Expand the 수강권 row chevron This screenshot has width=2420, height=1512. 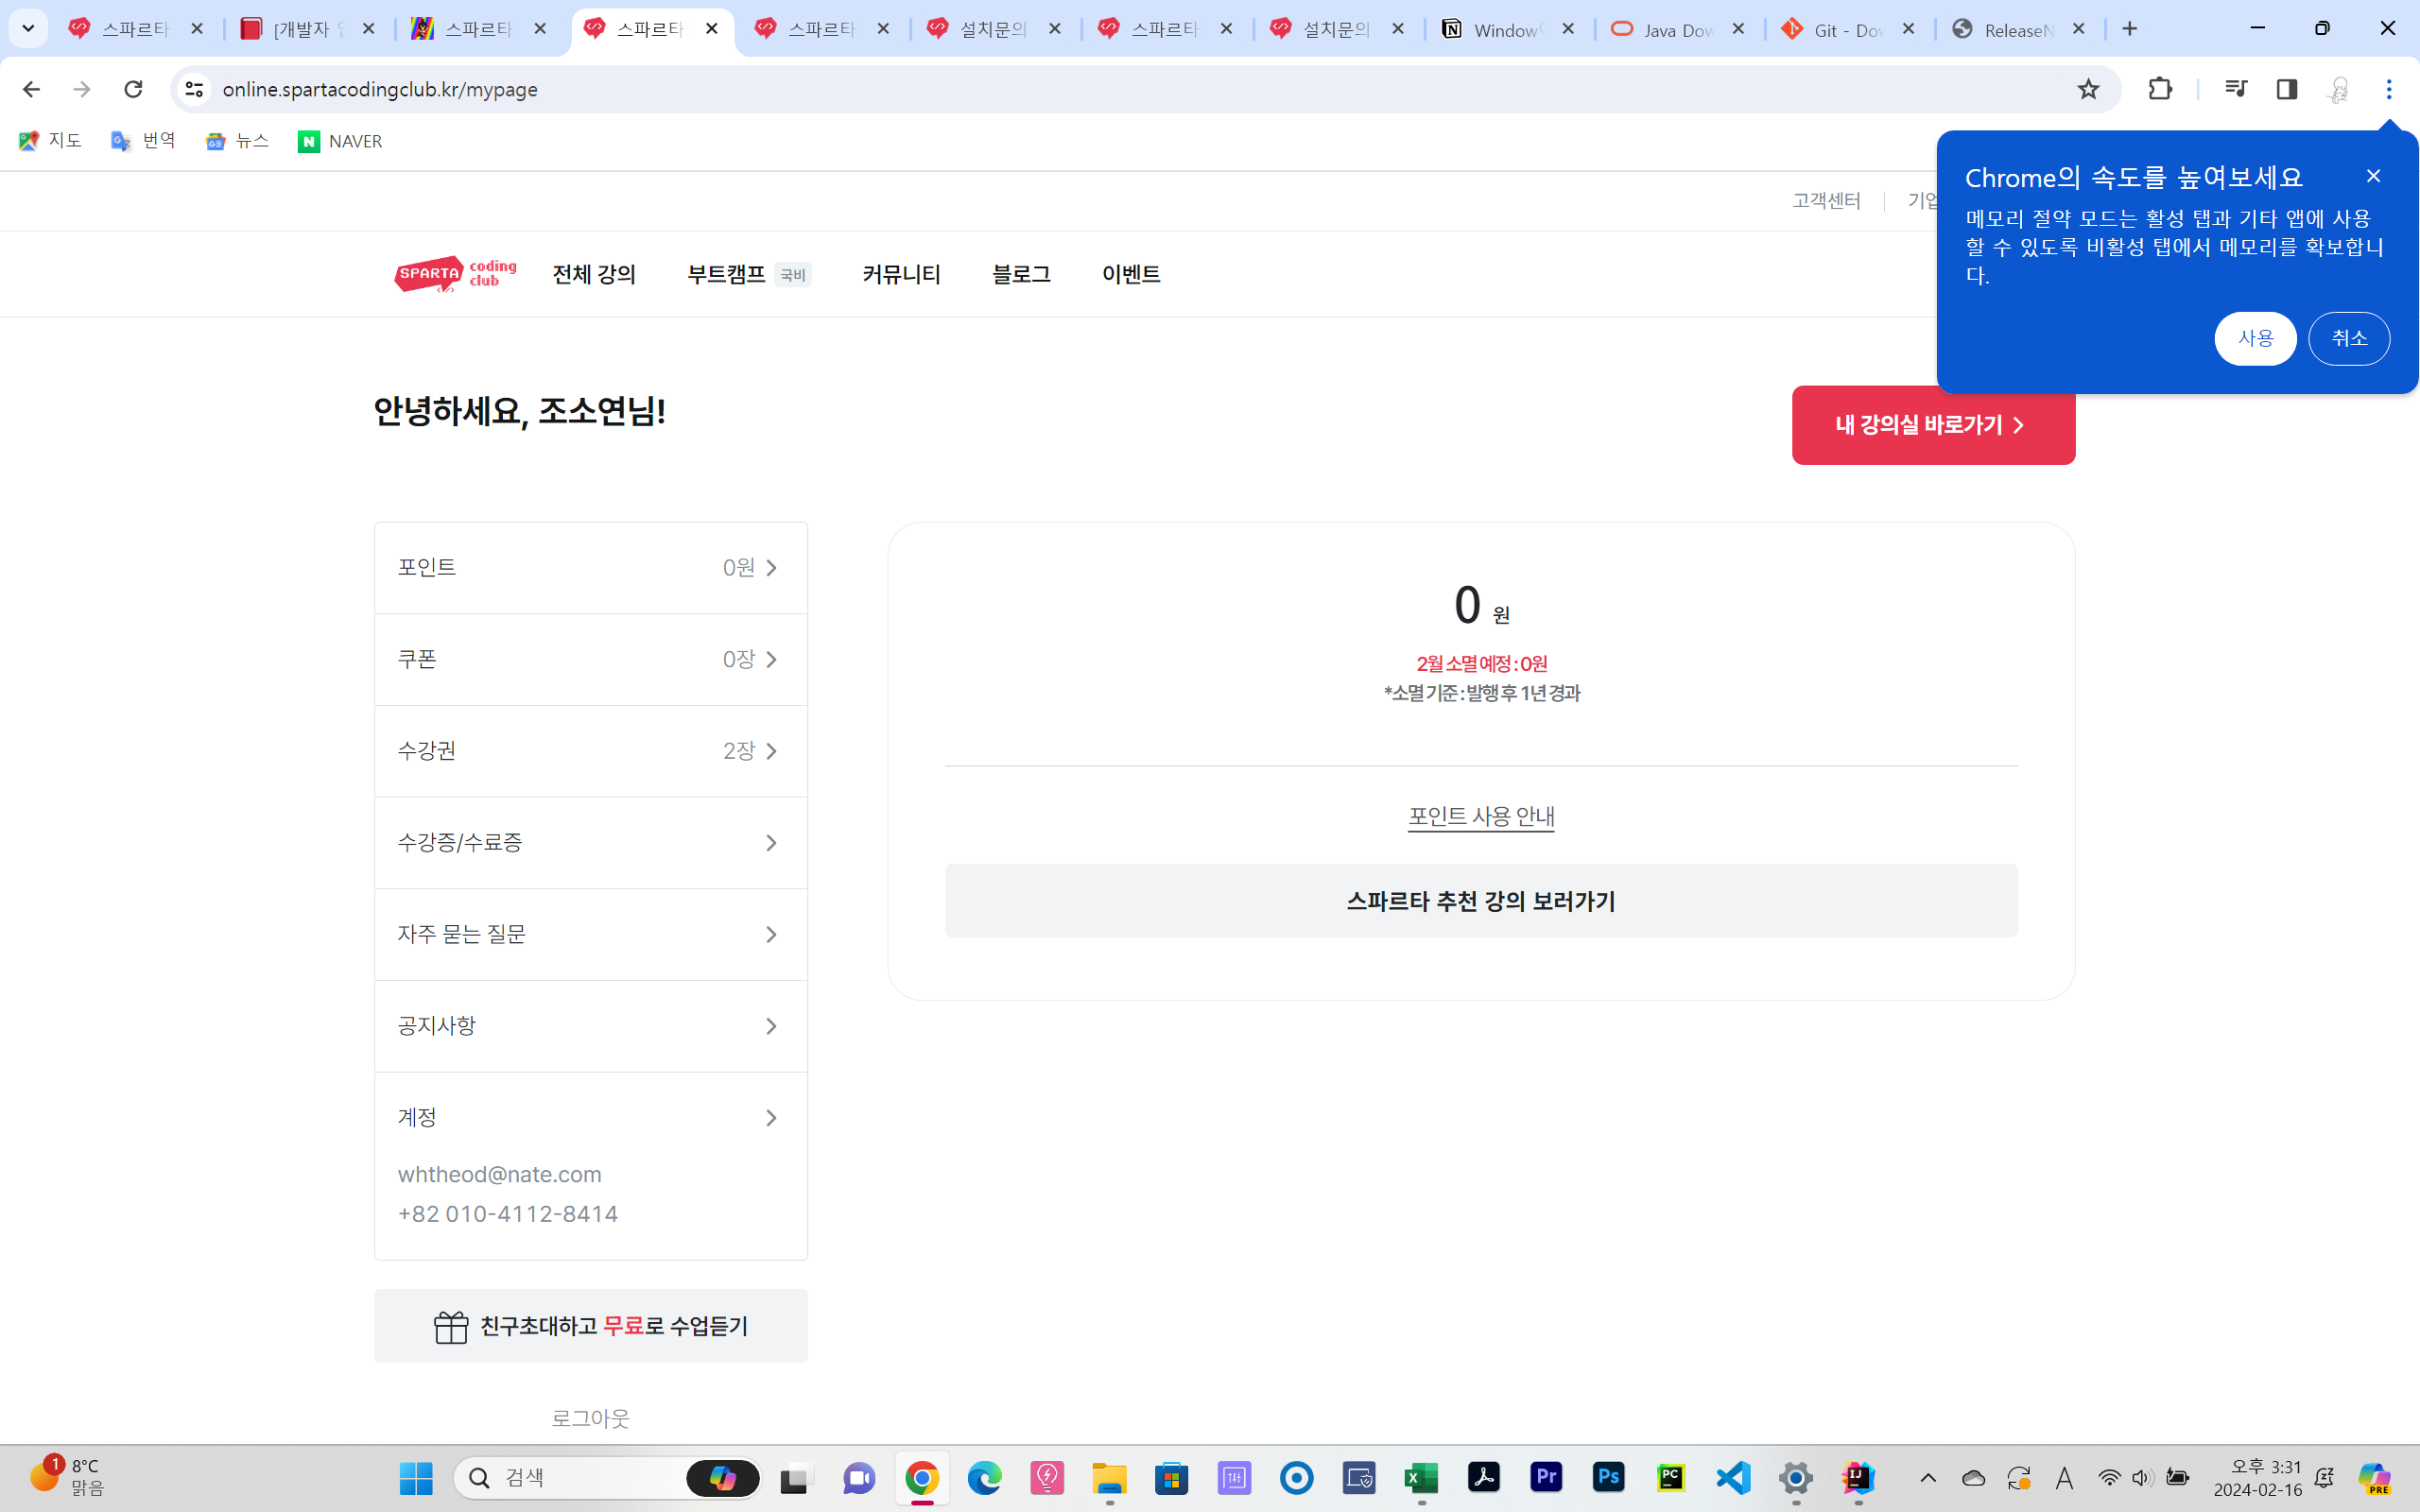pos(771,751)
